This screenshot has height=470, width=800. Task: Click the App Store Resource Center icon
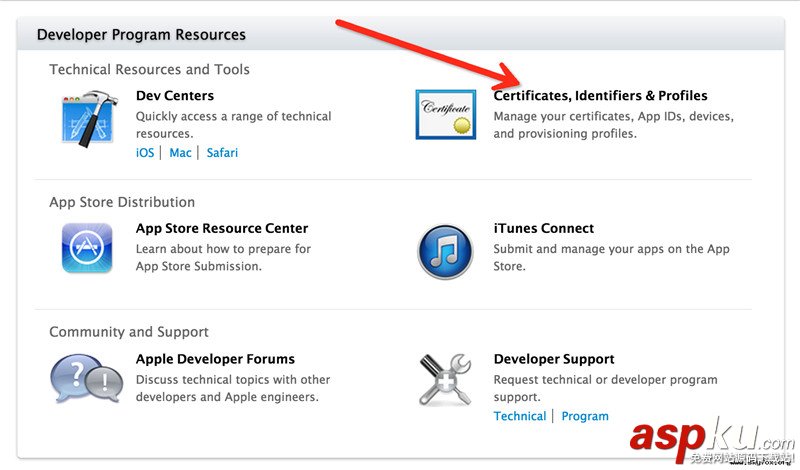coord(88,247)
